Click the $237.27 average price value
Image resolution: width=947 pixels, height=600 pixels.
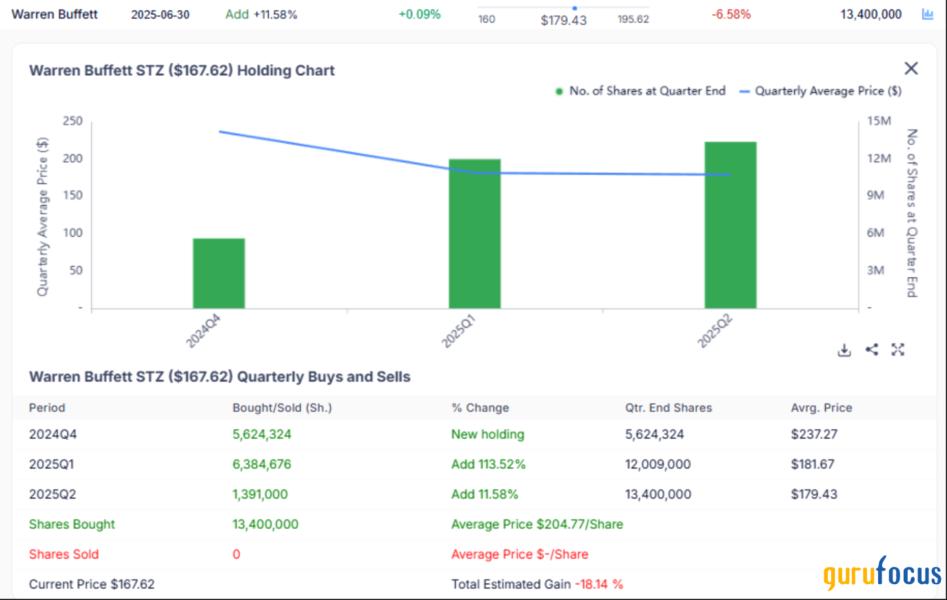coord(814,434)
